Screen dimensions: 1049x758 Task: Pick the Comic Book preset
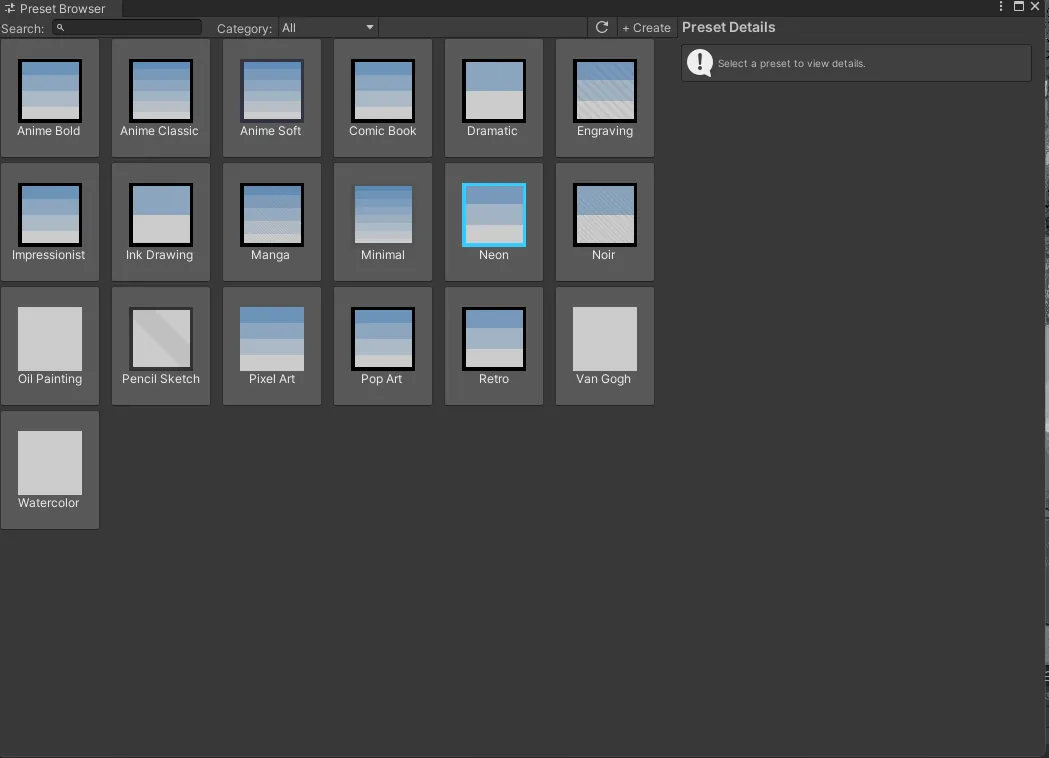pos(383,90)
